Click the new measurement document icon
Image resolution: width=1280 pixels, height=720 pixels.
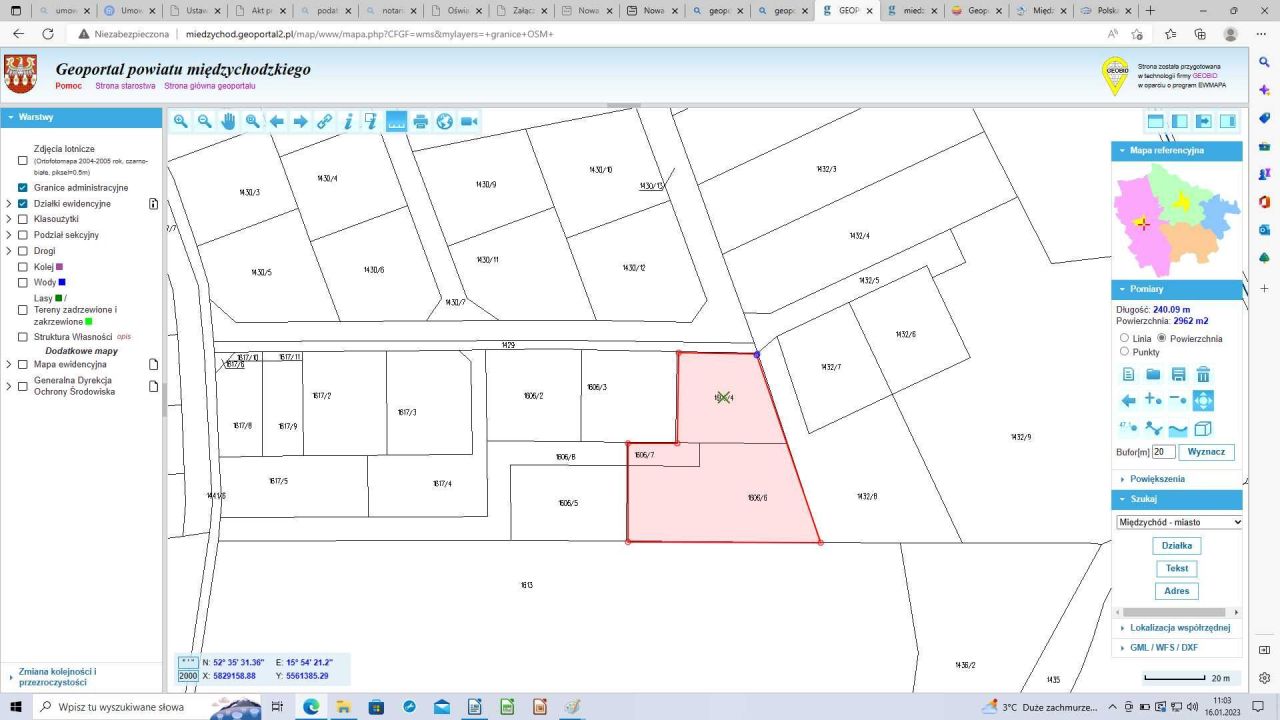point(1129,374)
